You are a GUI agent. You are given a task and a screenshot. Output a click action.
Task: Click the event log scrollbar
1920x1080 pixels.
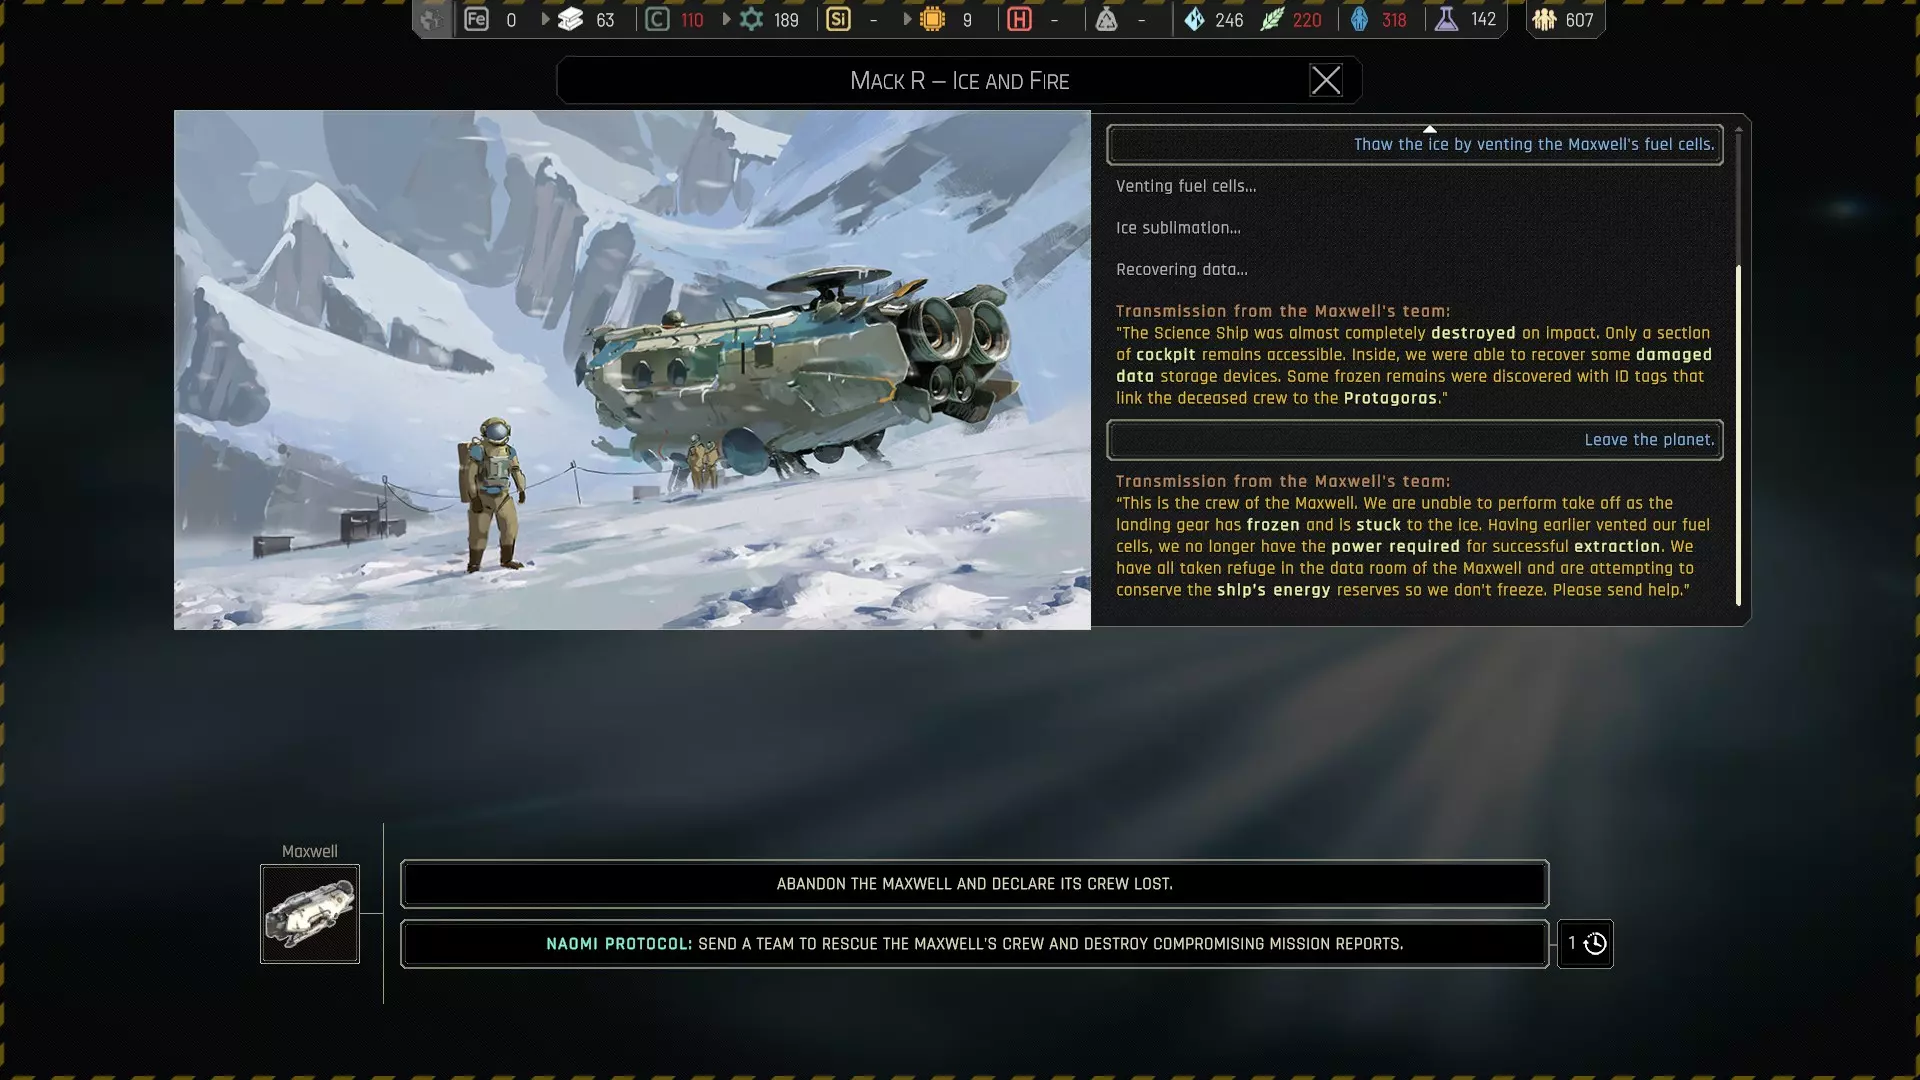[x=1738, y=435]
